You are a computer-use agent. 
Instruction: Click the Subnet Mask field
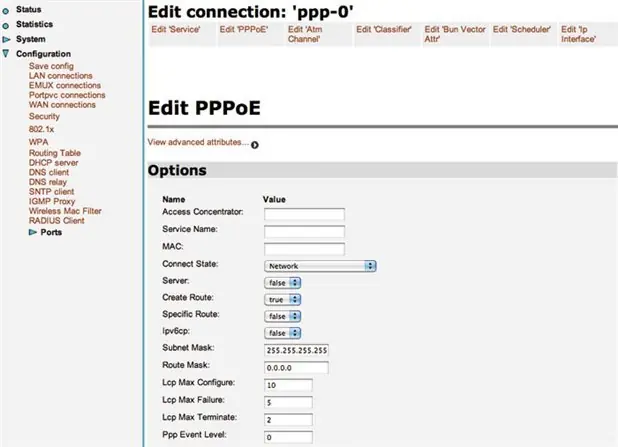click(x=296, y=350)
